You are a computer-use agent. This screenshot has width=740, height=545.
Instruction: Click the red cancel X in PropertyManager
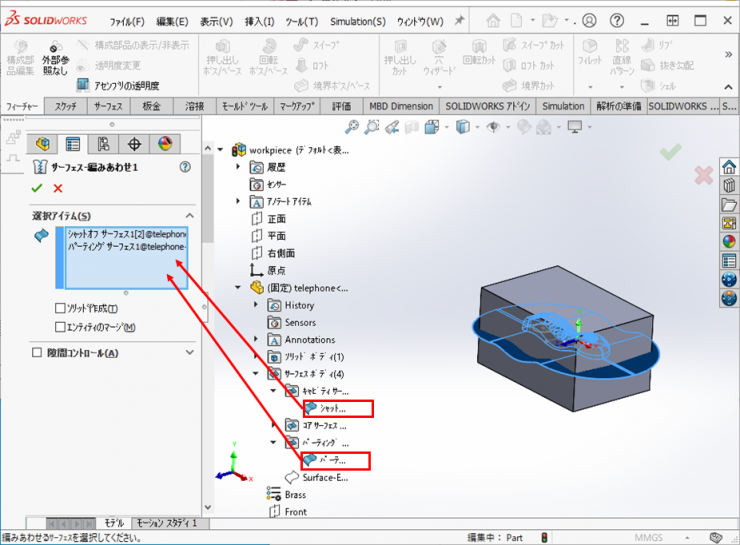tap(58, 188)
